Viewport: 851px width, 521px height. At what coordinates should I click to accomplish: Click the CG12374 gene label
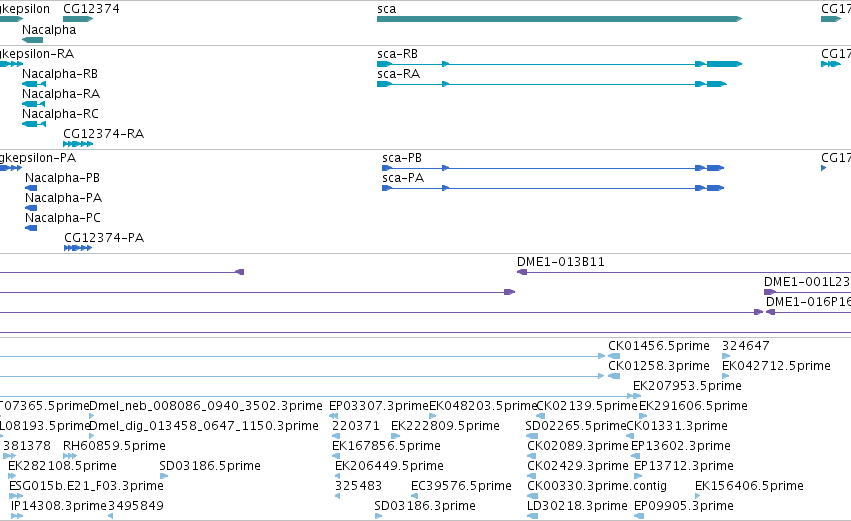coord(91,9)
